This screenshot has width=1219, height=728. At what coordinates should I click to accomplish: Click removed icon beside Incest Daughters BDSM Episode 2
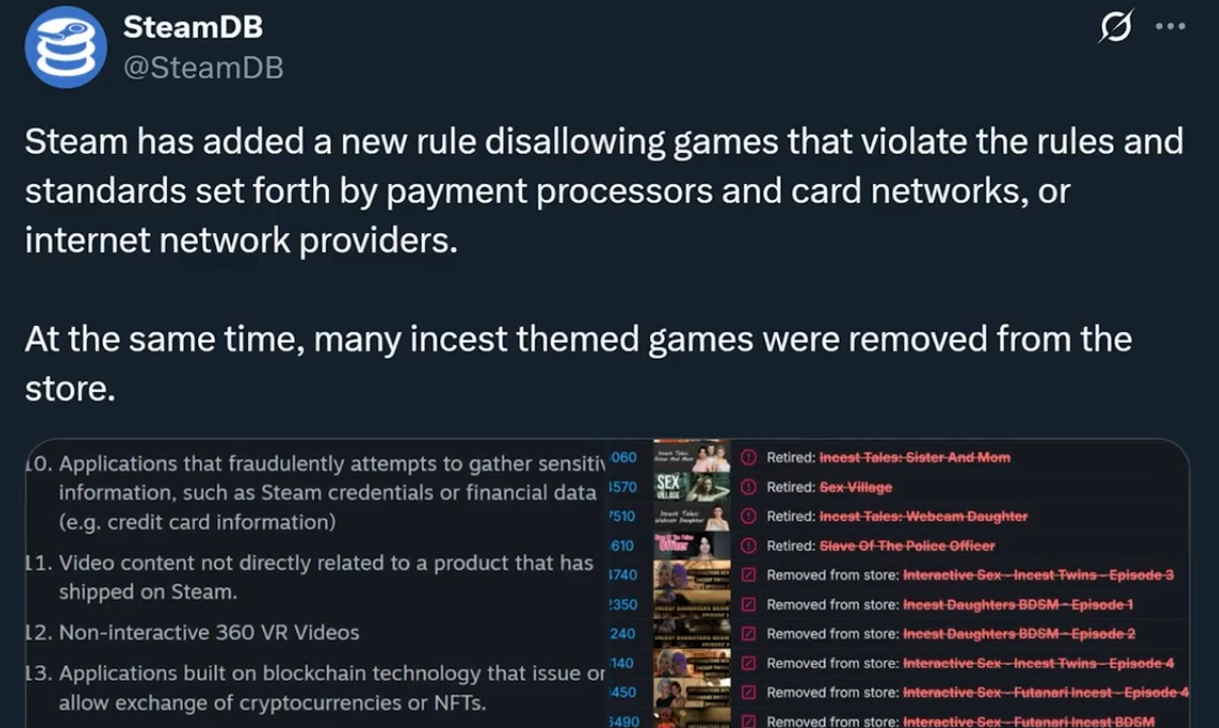tap(748, 633)
